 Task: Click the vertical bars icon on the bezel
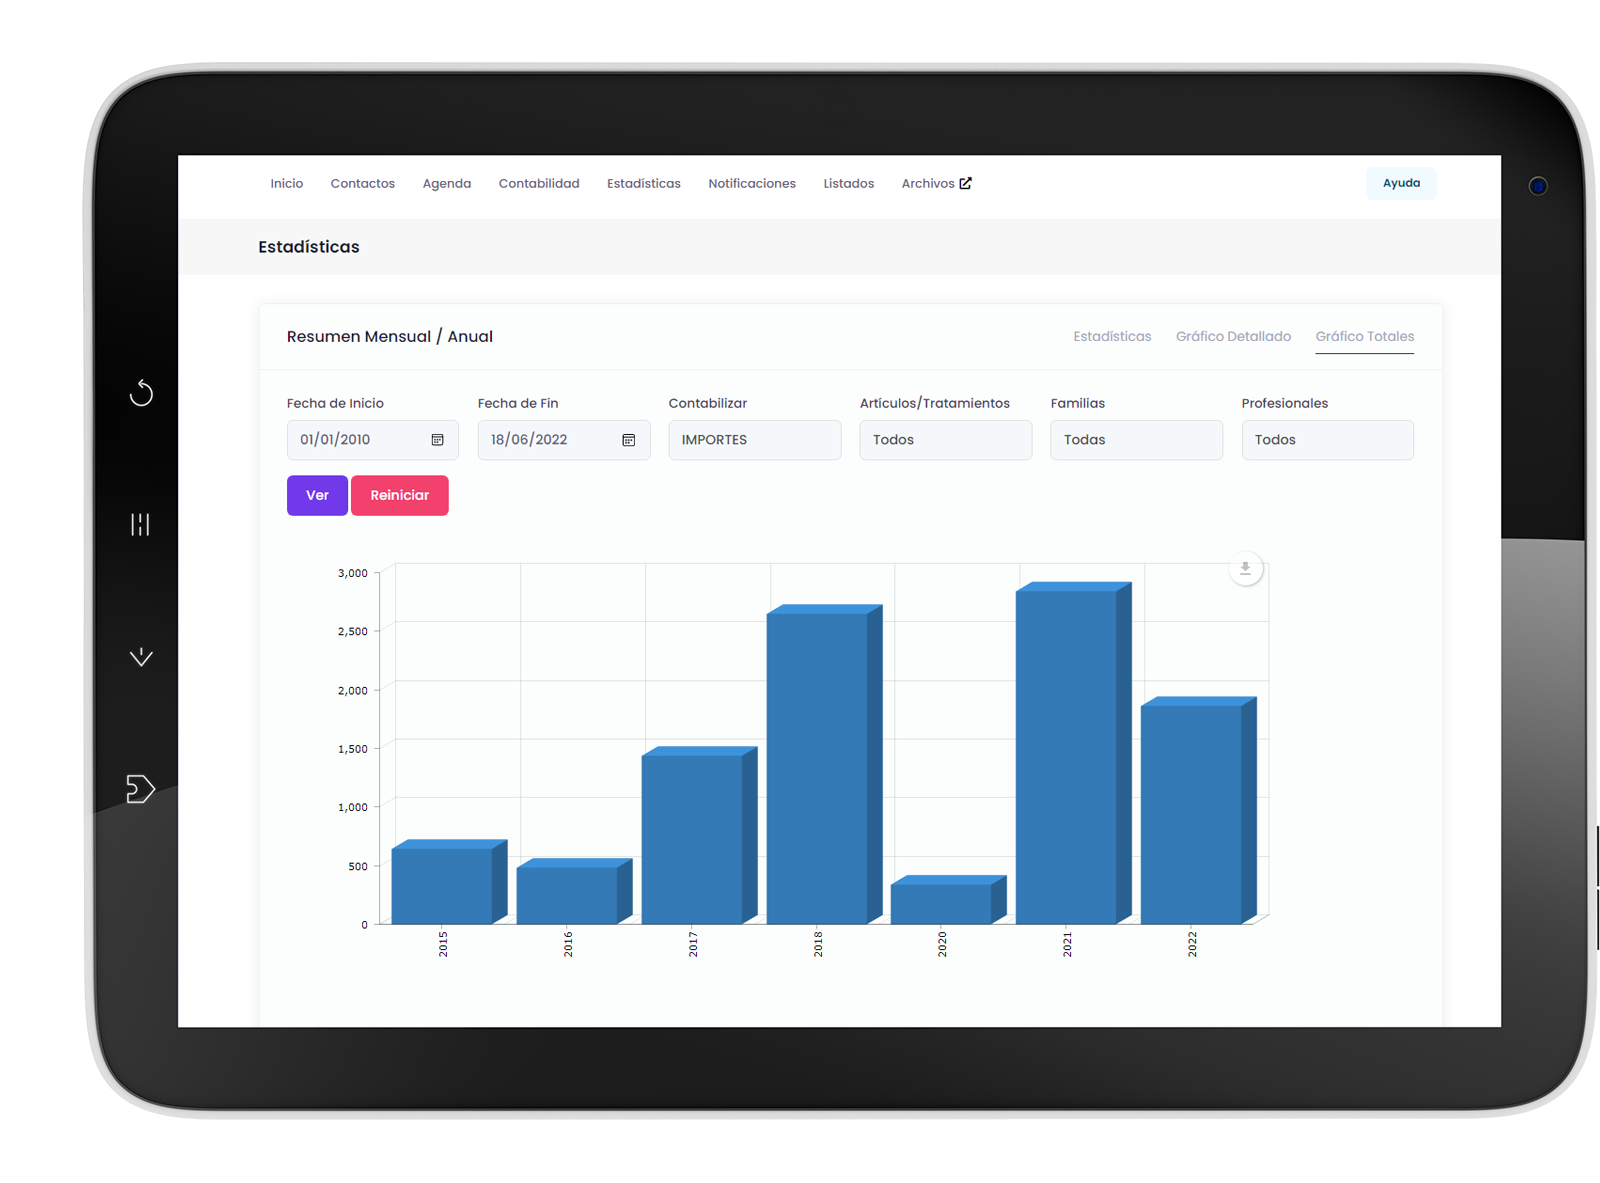[x=140, y=524]
